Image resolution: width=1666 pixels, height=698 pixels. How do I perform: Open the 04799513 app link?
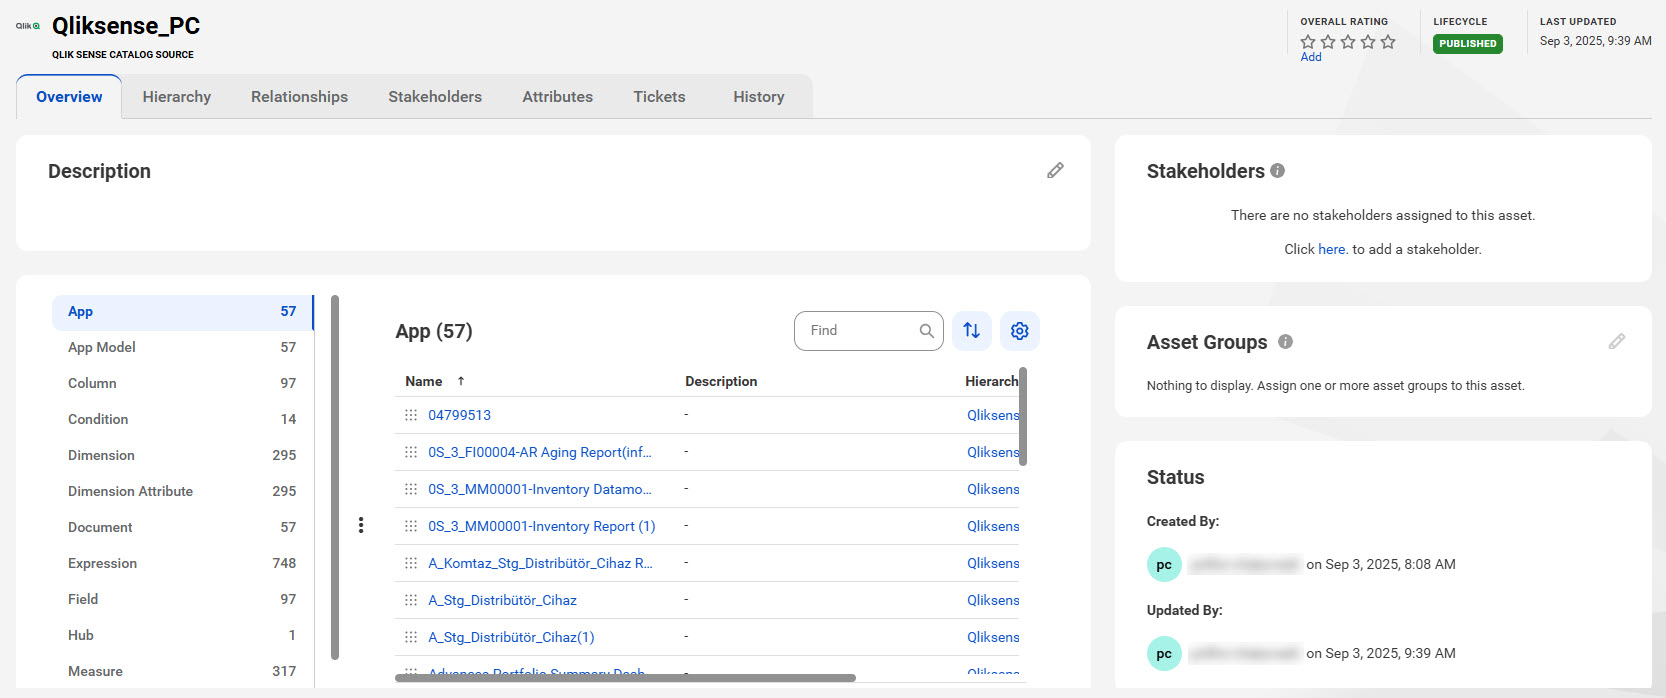(460, 415)
